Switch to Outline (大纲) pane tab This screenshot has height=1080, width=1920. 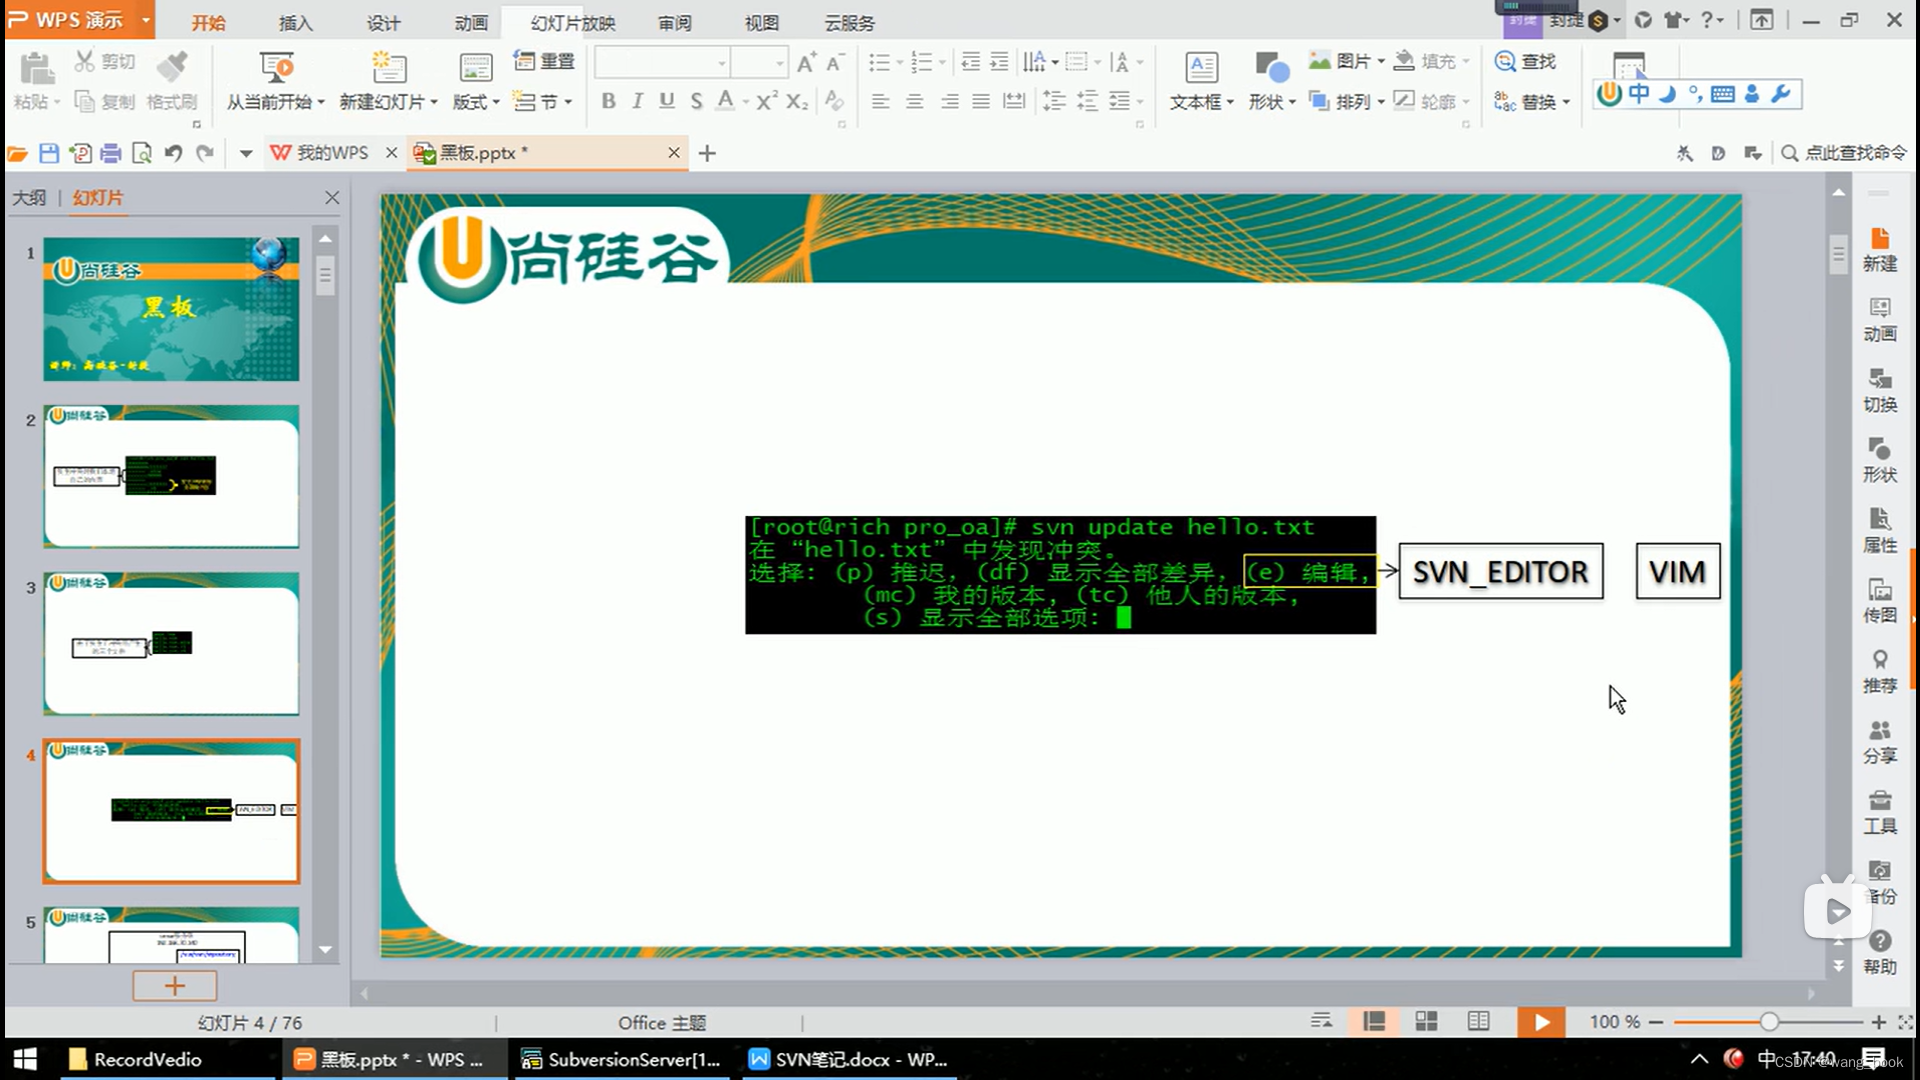[x=29, y=198]
